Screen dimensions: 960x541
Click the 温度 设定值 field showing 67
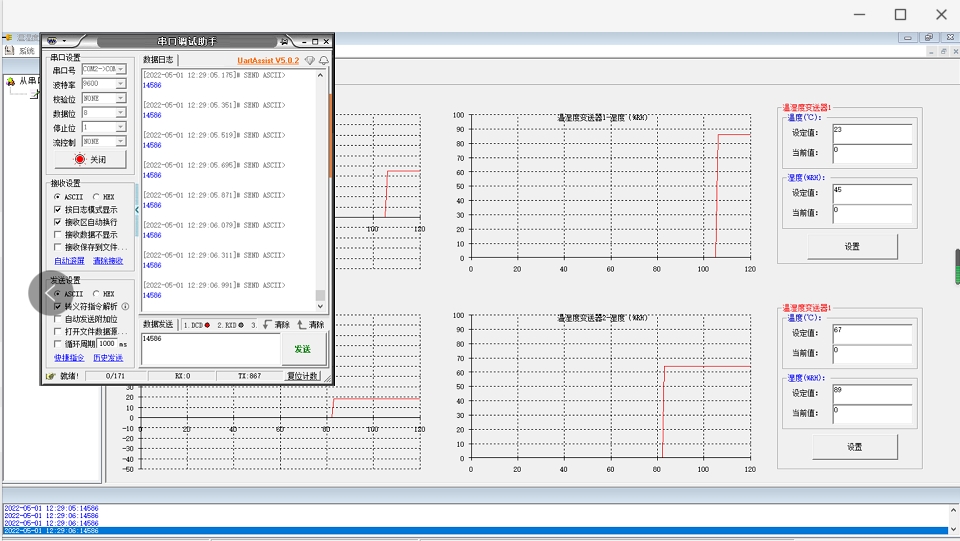tap(872, 334)
